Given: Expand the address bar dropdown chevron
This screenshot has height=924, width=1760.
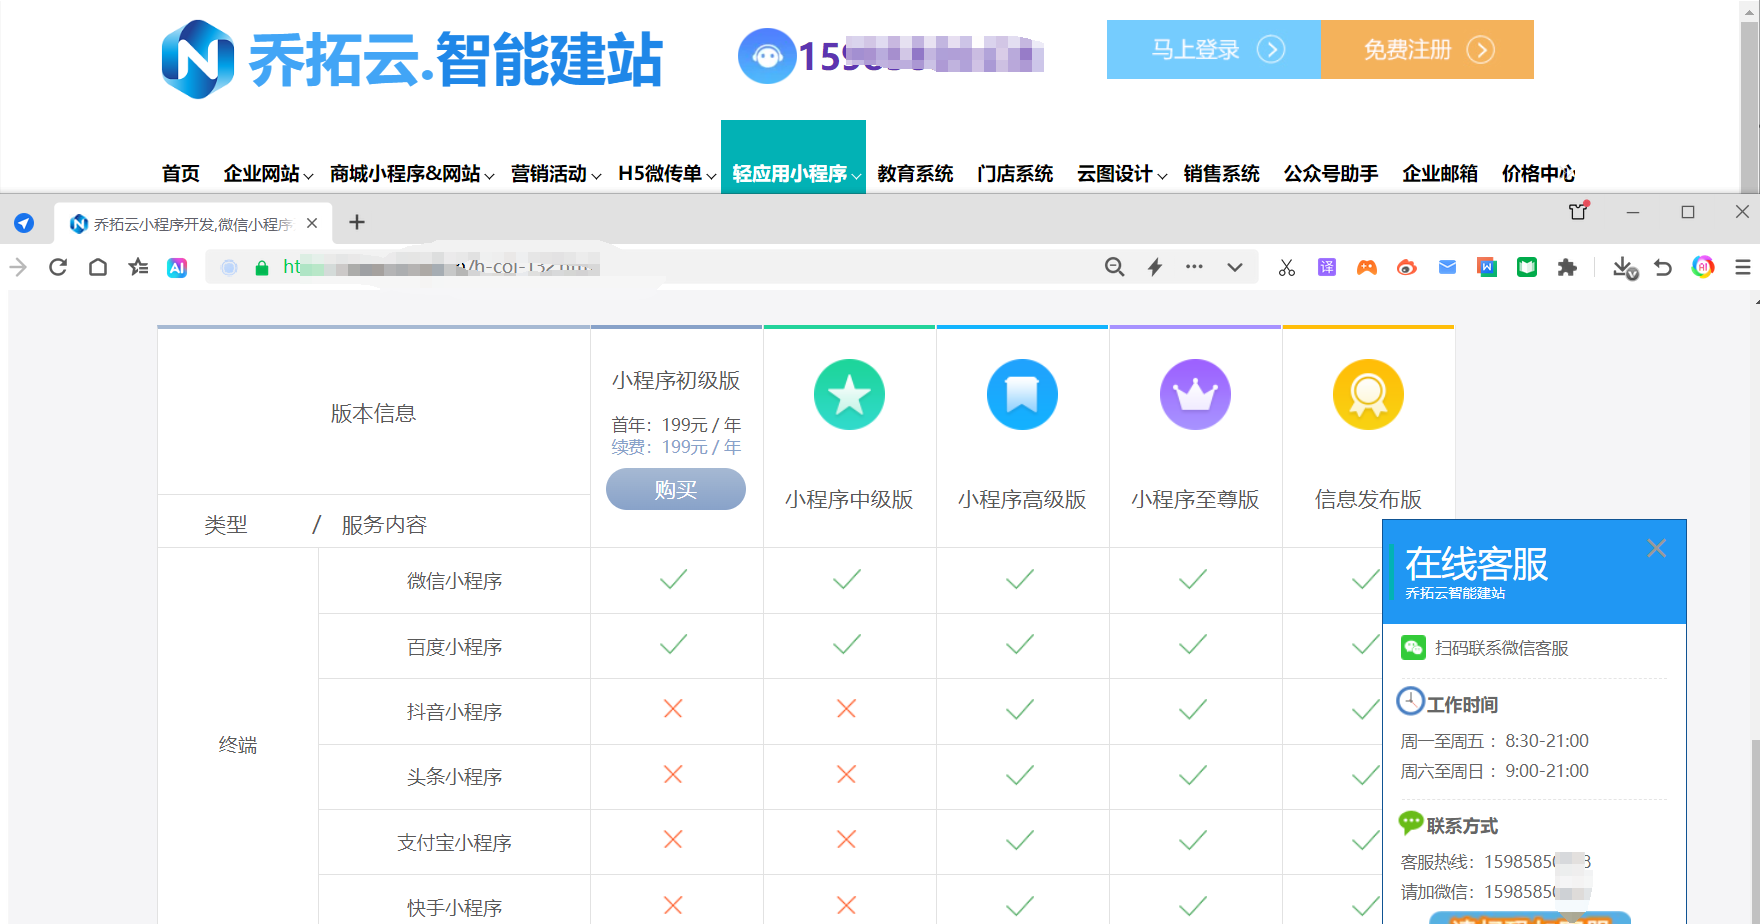Looking at the screenshot, I should pos(1235,267).
